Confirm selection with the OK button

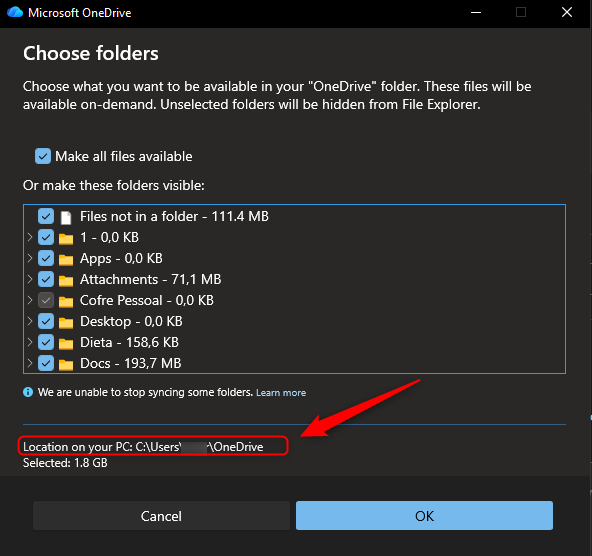pos(424,516)
